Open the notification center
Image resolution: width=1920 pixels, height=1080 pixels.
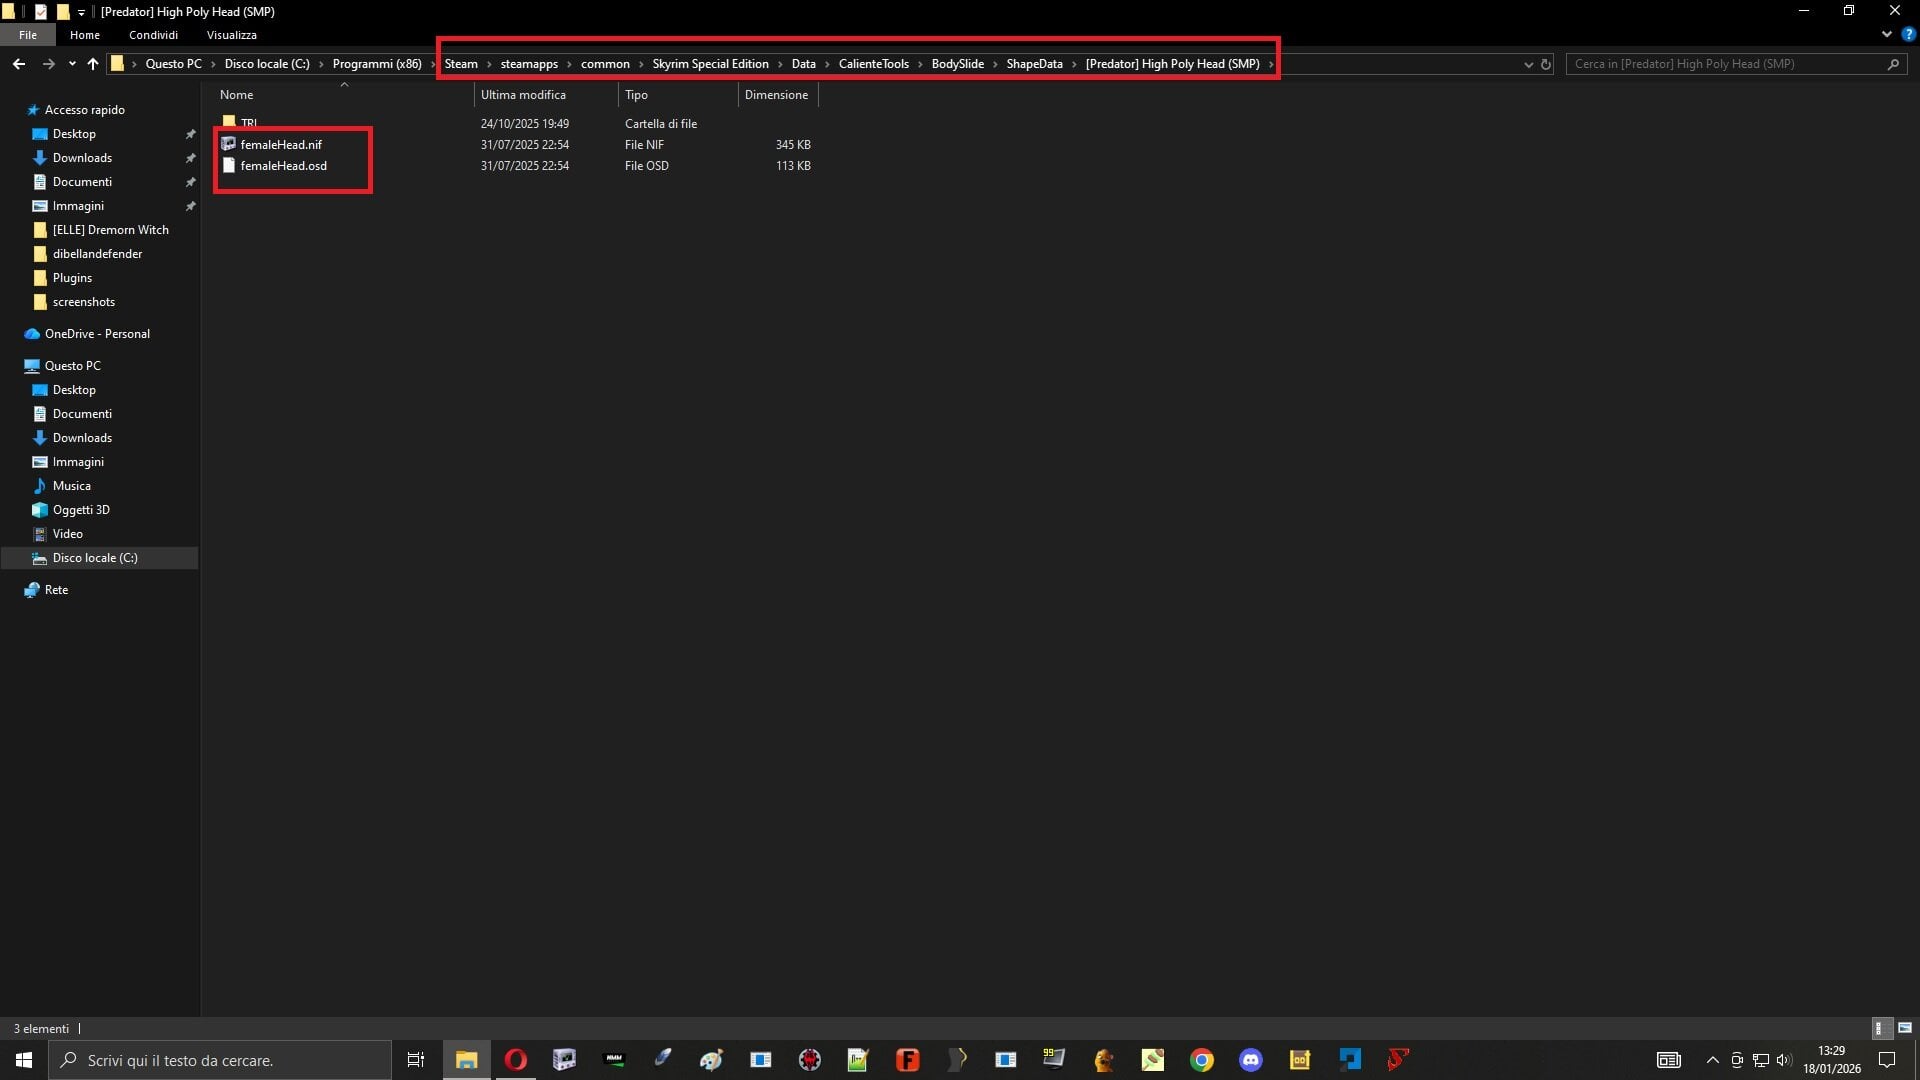pyautogui.click(x=1887, y=1060)
